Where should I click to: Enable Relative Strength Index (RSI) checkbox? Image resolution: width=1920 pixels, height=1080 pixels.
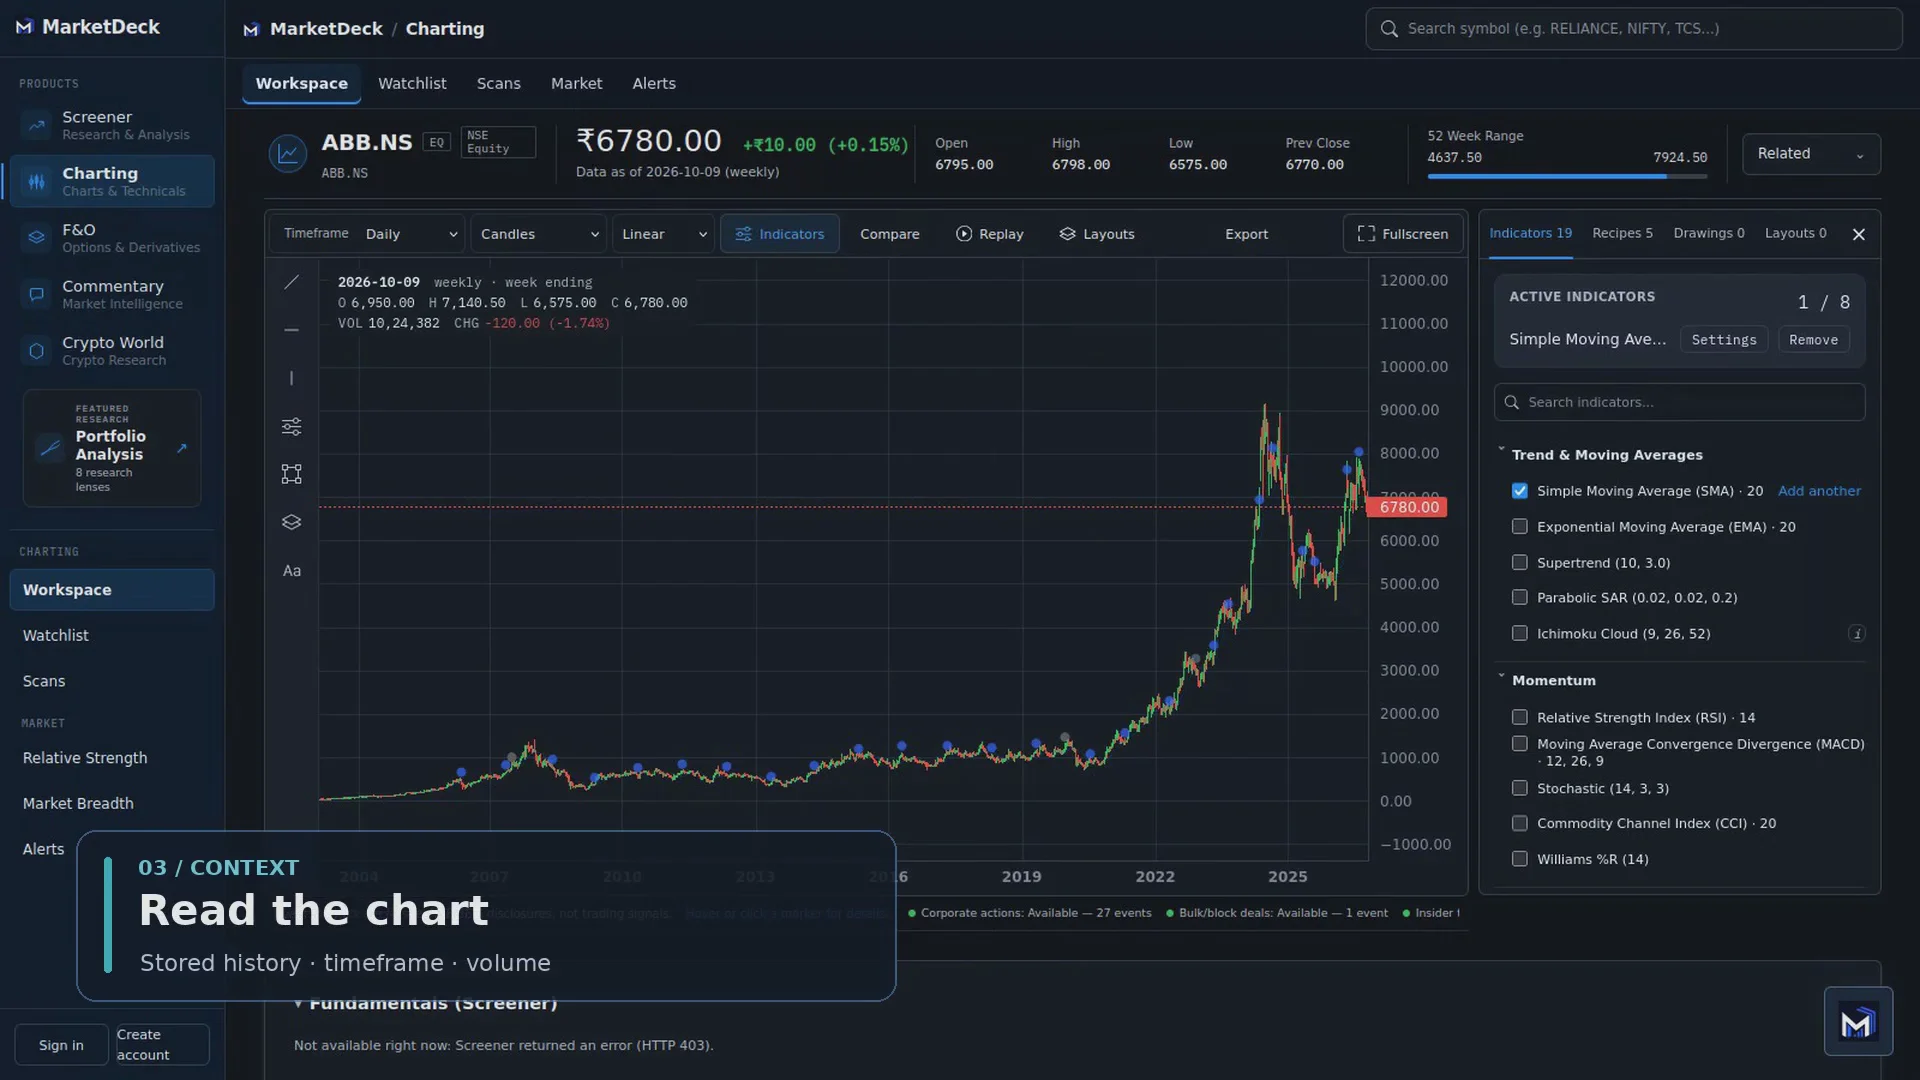(1519, 718)
